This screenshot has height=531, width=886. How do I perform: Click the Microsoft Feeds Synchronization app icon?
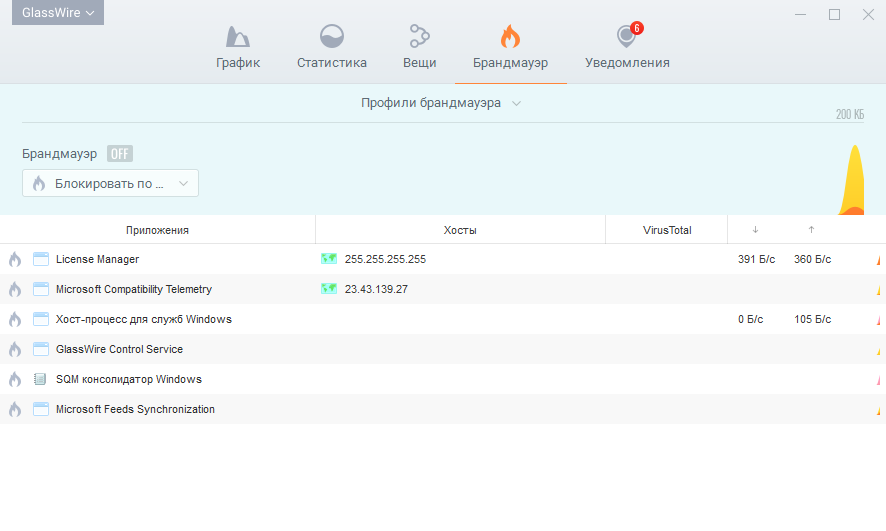click(41, 408)
